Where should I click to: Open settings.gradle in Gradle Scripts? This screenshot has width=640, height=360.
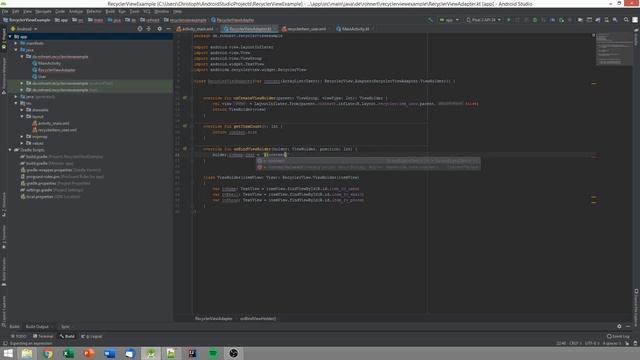pyautogui.click(x=39, y=190)
